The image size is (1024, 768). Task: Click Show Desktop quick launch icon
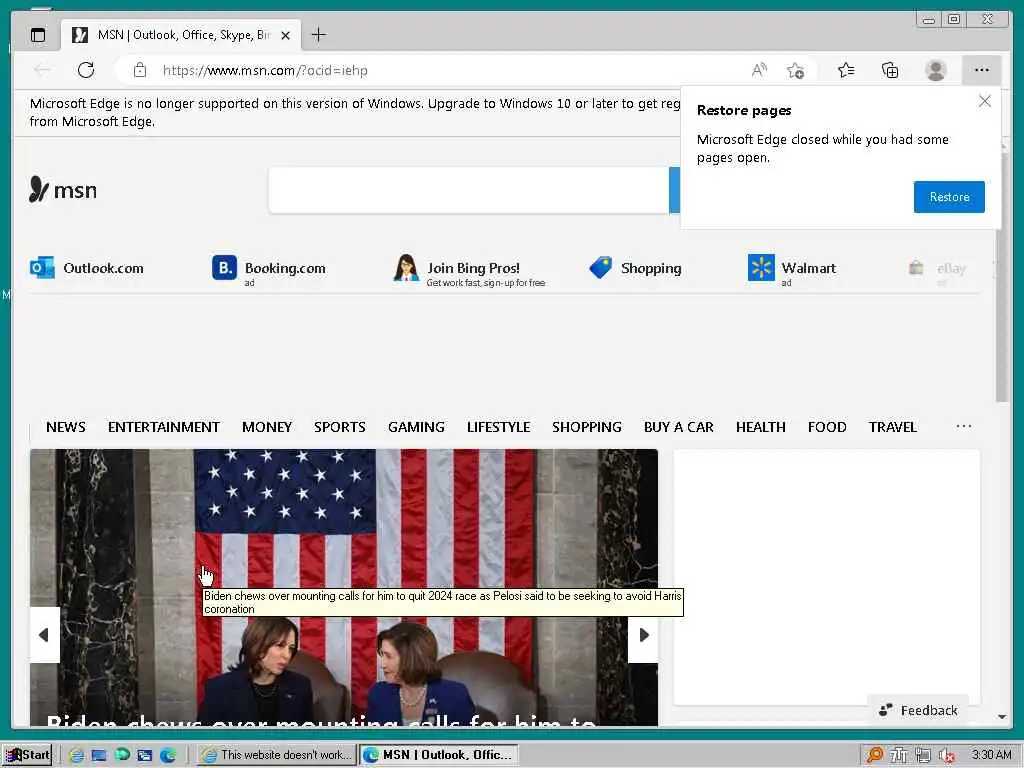99,755
